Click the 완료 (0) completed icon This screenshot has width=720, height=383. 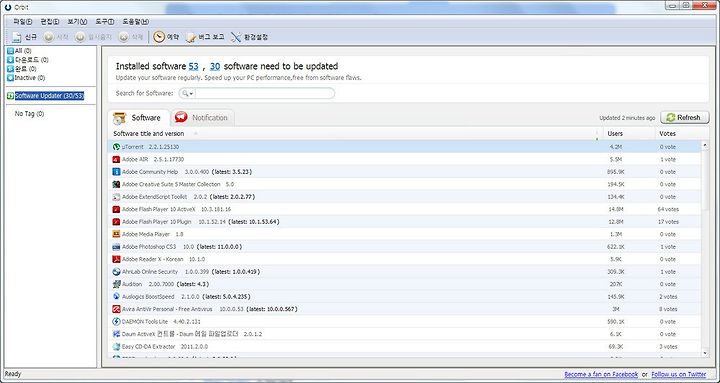click(11, 69)
